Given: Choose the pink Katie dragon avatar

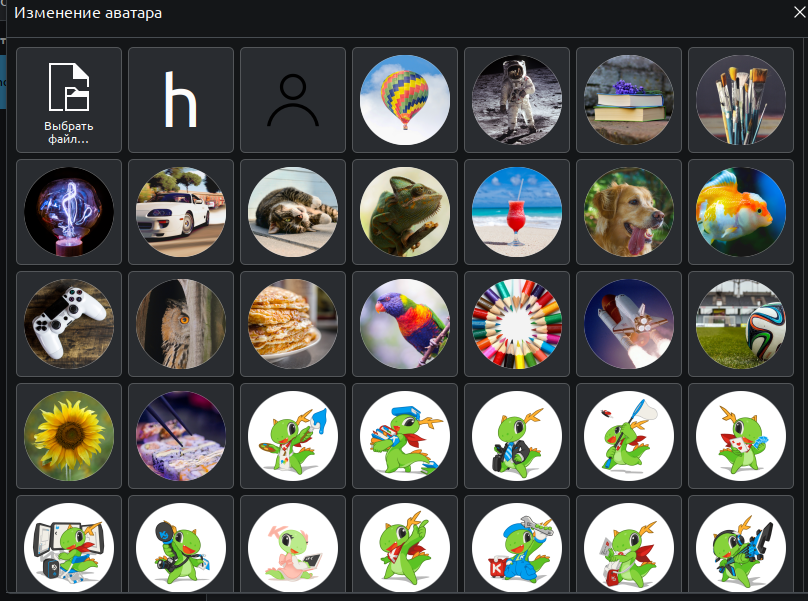Looking at the screenshot, I should coord(293,545).
